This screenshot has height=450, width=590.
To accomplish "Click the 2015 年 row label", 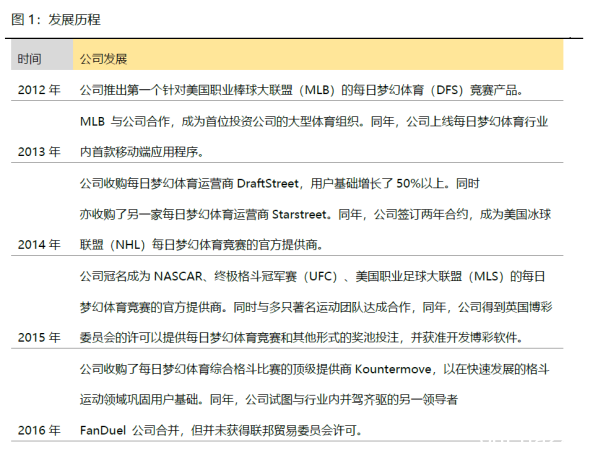I will (39, 337).
